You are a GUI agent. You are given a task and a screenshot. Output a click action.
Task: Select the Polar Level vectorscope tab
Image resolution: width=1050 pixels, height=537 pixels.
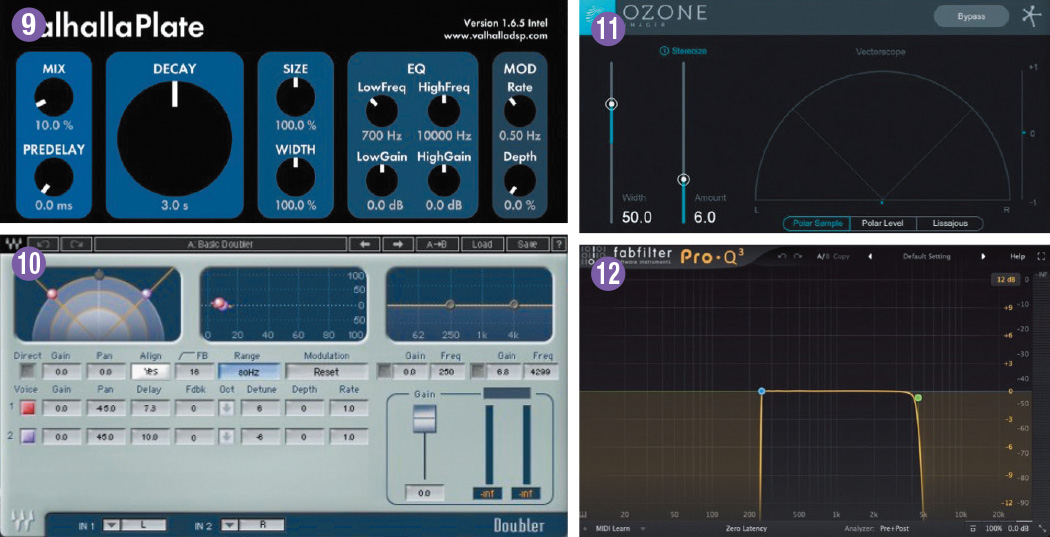883,223
